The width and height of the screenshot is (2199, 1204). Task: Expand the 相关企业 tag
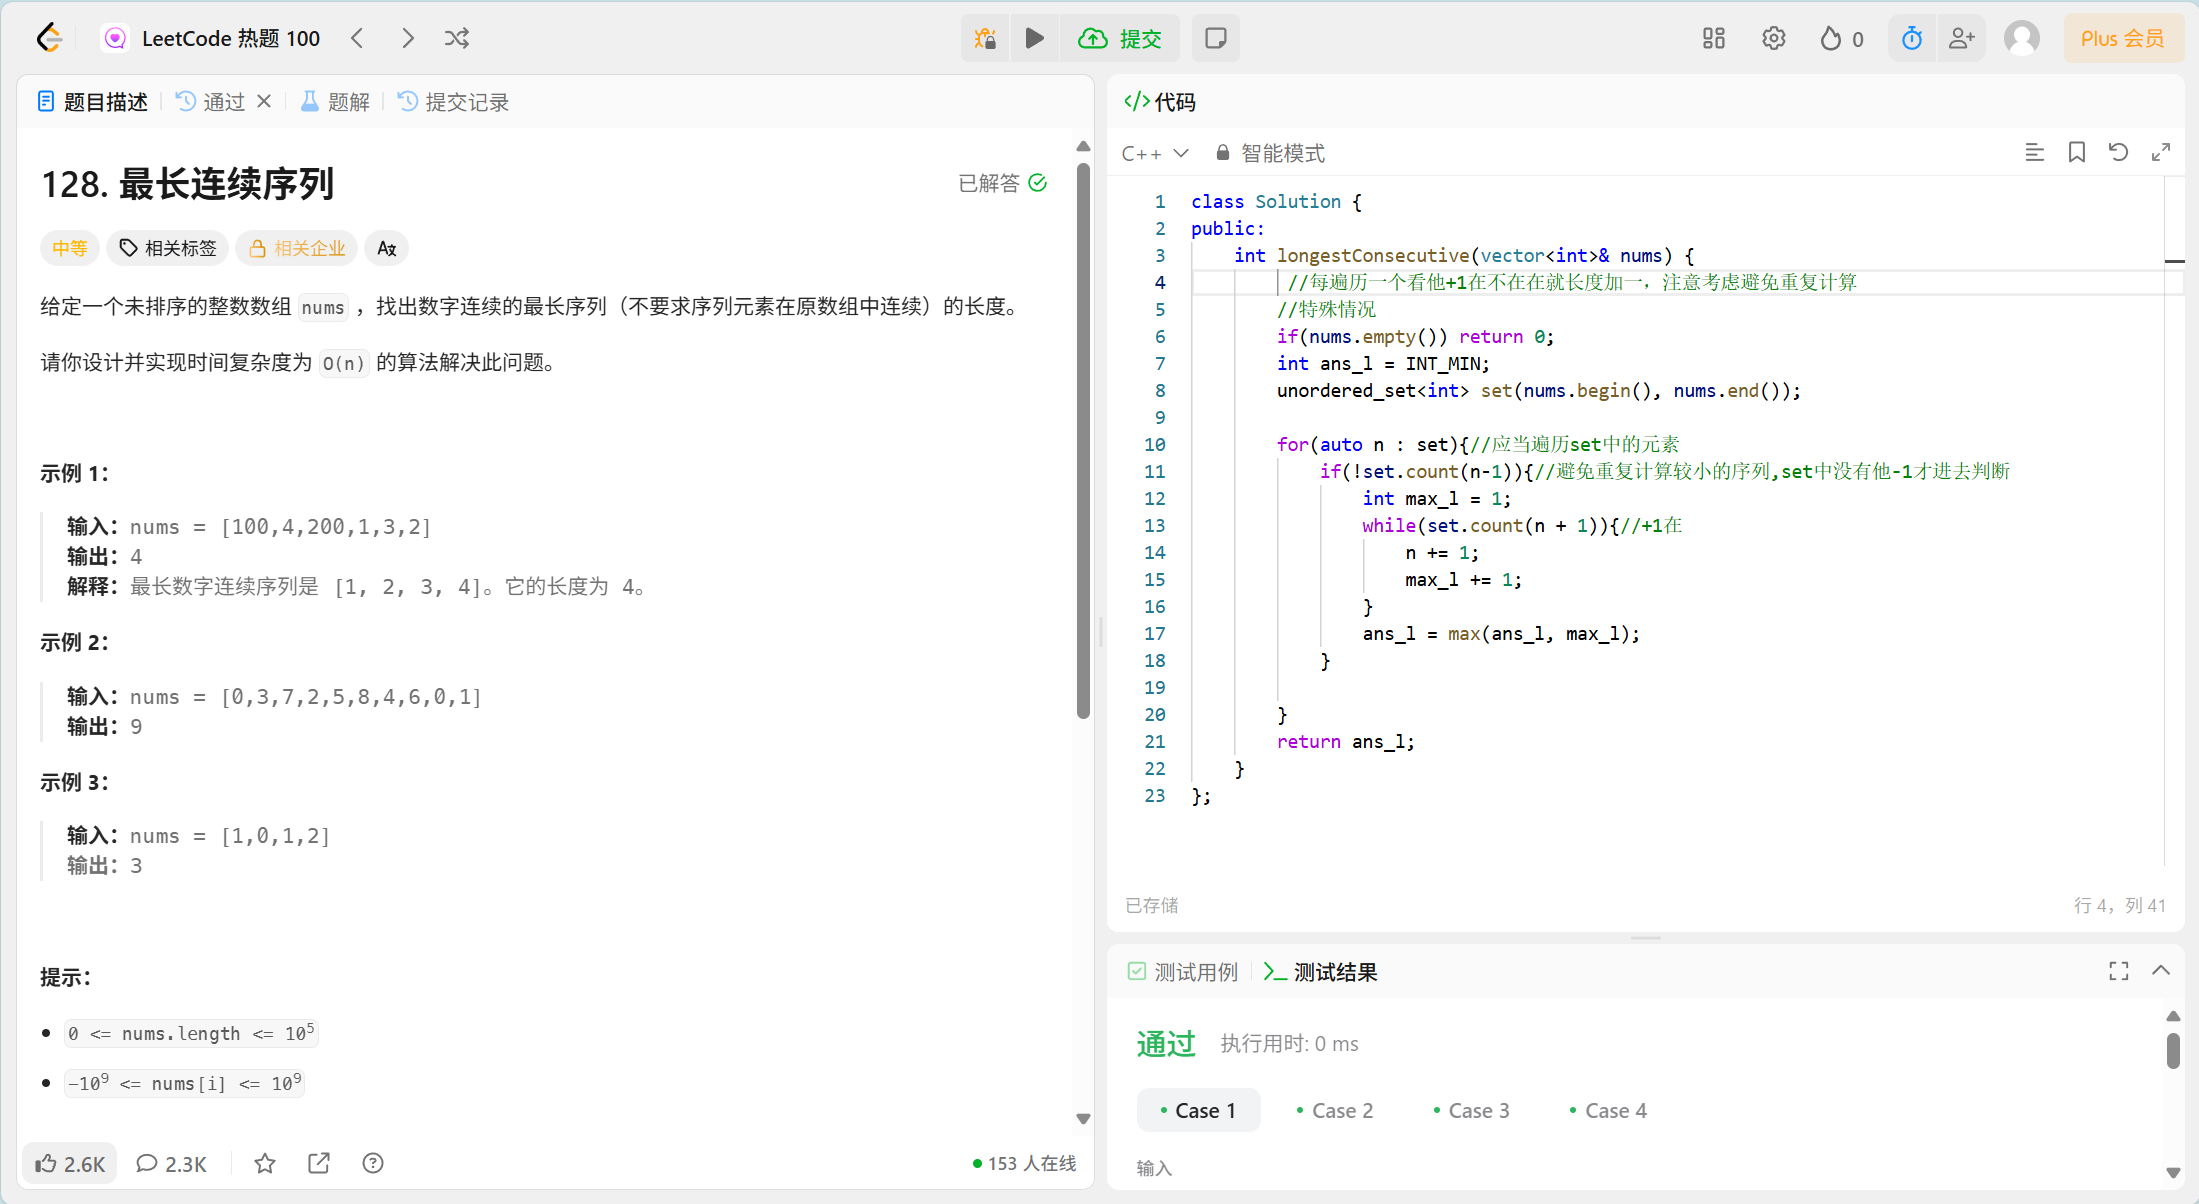coord(297,248)
